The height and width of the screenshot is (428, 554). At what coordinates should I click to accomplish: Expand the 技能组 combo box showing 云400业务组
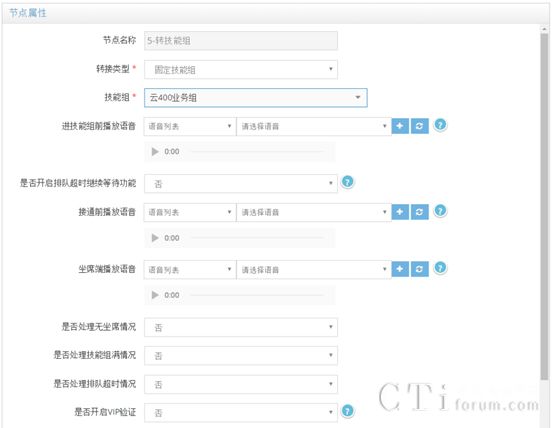(256, 98)
